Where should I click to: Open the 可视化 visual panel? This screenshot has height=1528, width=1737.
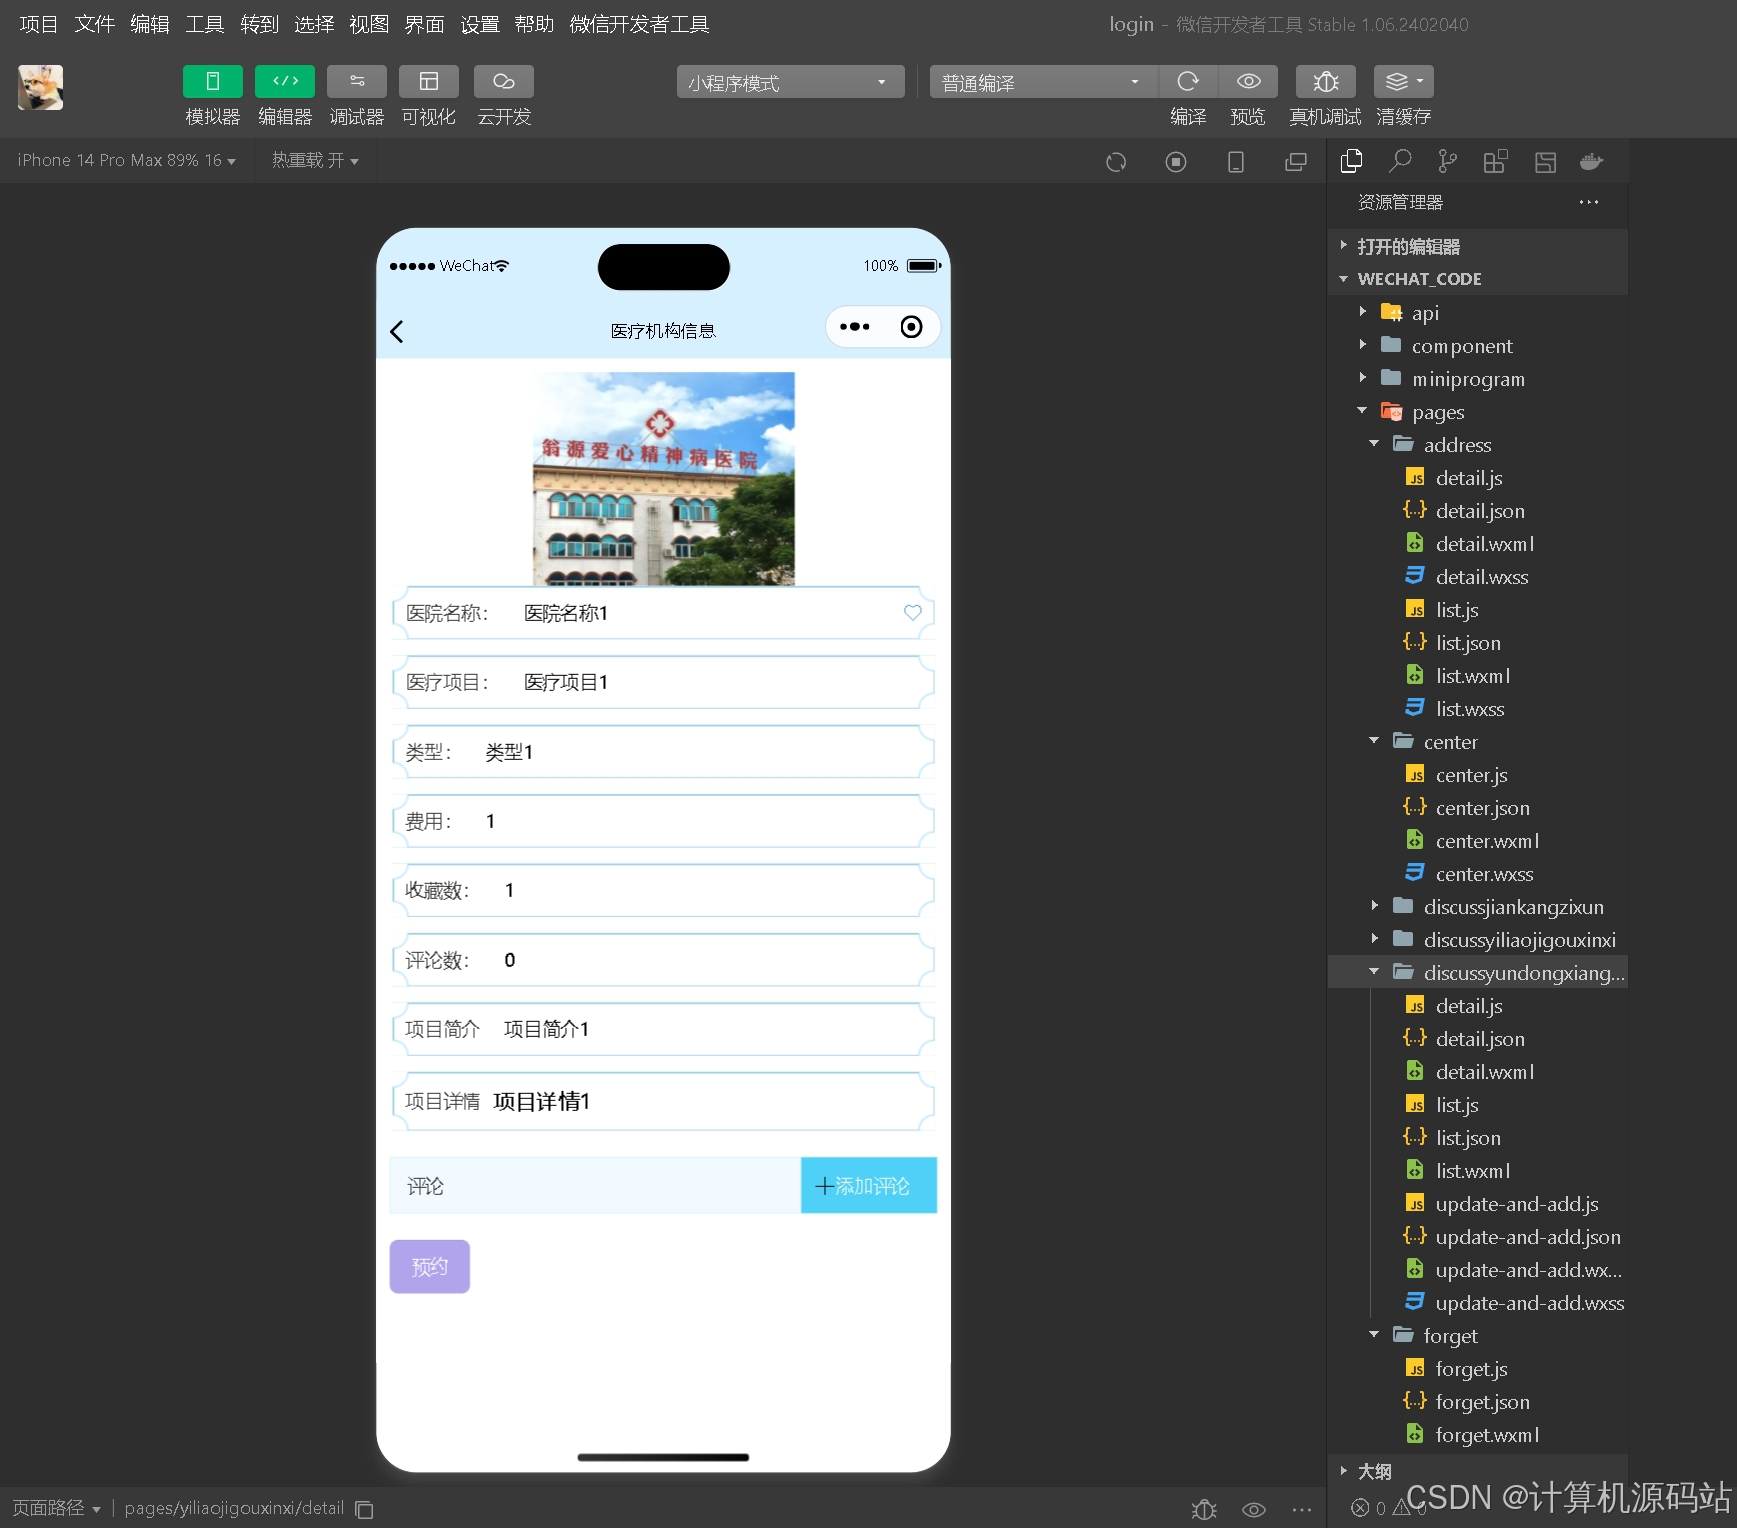click(x=429, y=82)
